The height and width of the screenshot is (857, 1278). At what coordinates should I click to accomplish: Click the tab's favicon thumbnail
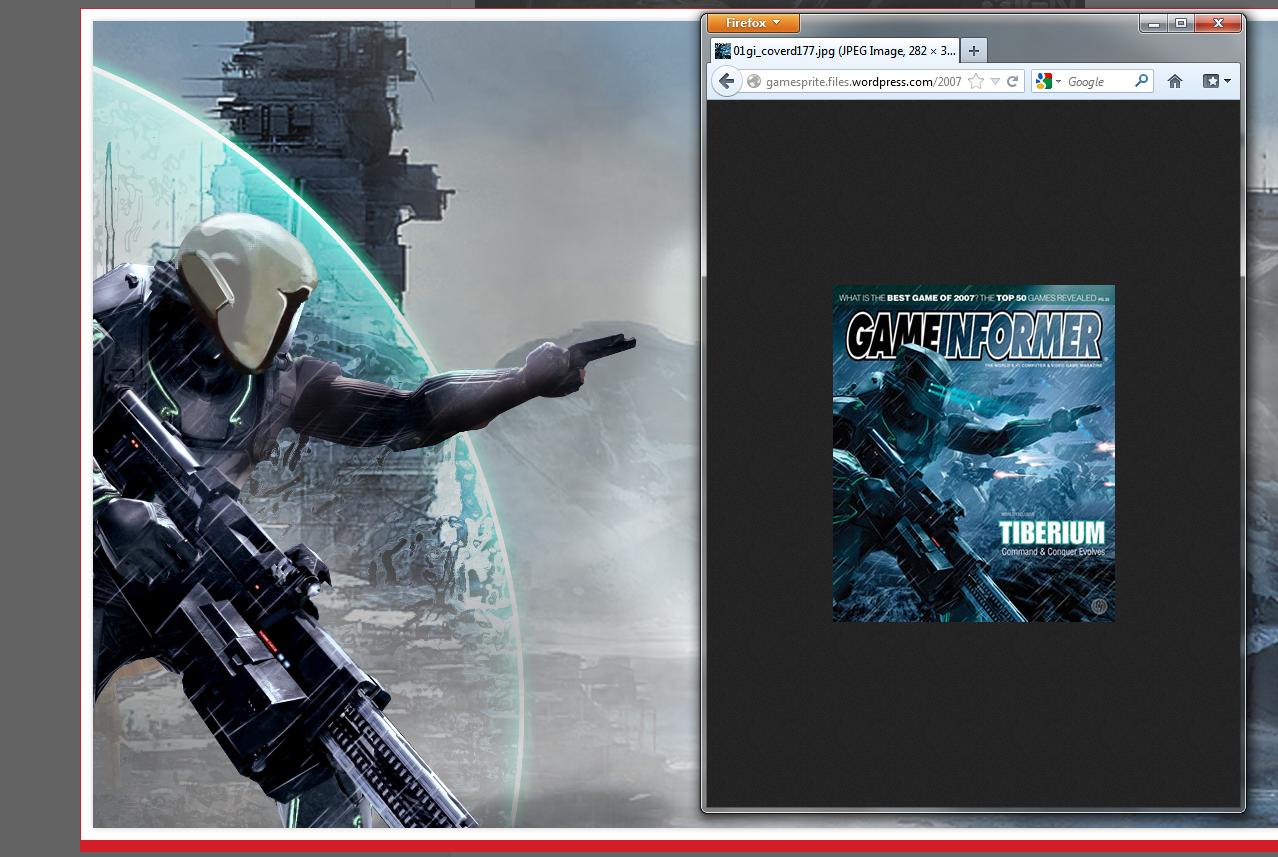coord(722,51)
